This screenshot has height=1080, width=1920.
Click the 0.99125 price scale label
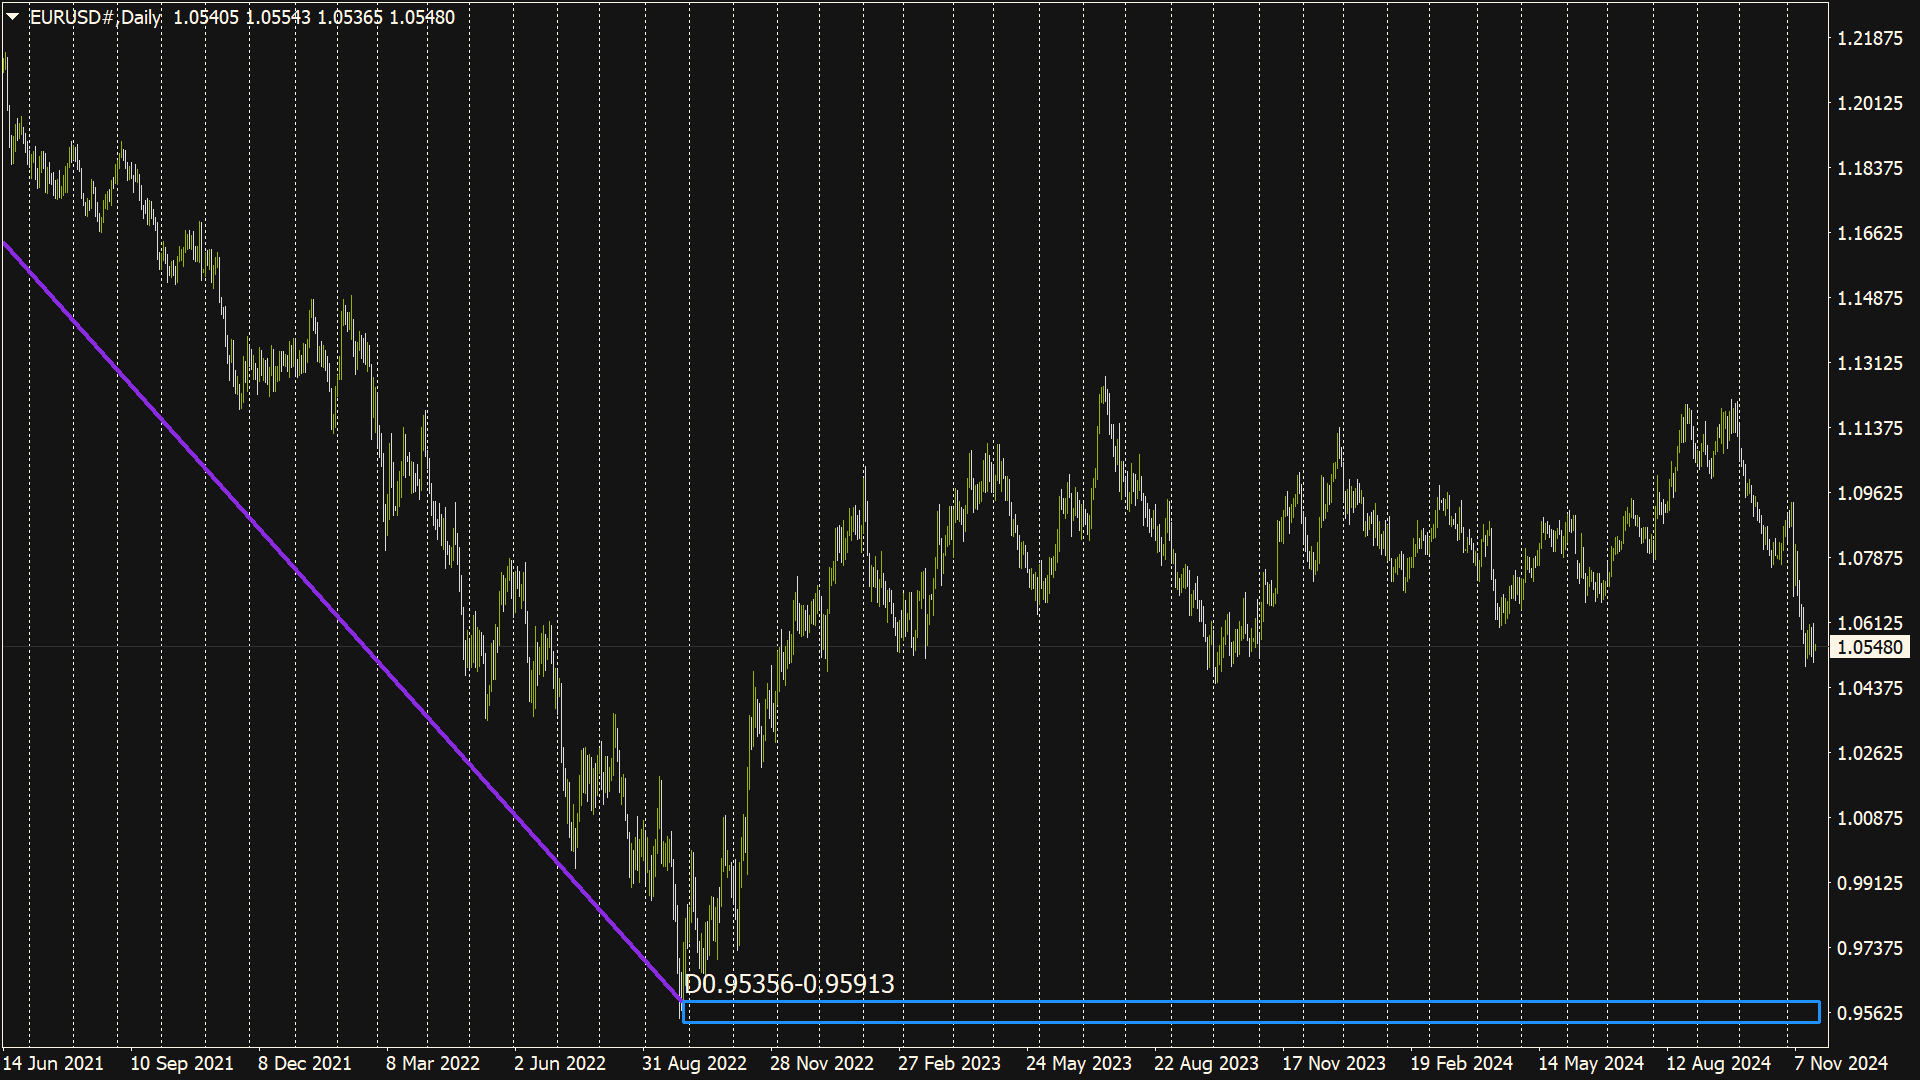(1869, 883)
